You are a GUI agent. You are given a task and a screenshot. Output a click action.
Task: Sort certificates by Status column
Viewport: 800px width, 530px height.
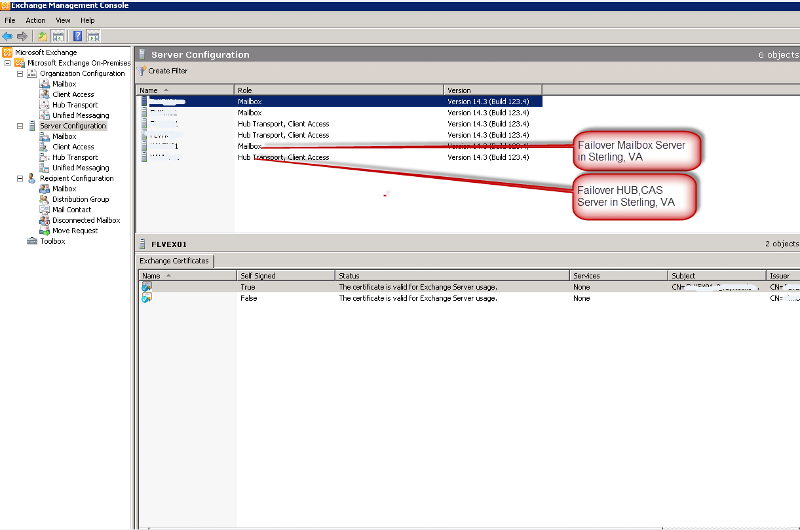point(452,275)
